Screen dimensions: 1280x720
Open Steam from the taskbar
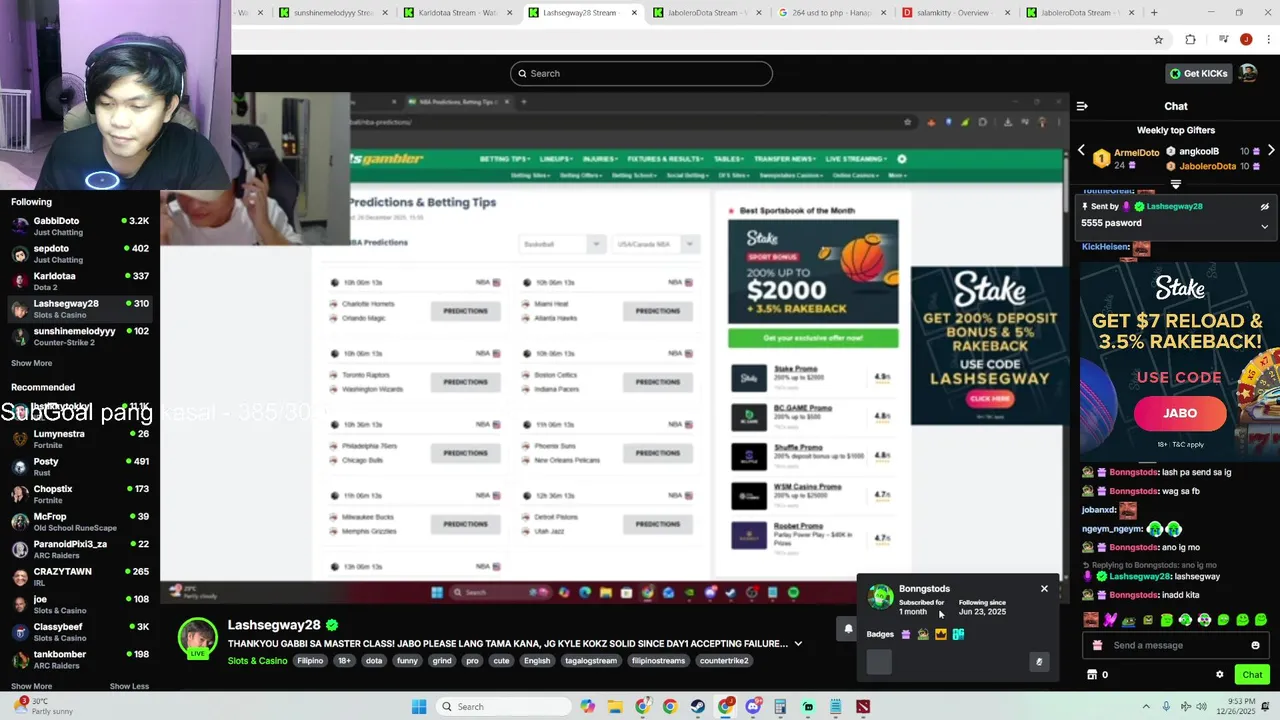coord(698,707)
